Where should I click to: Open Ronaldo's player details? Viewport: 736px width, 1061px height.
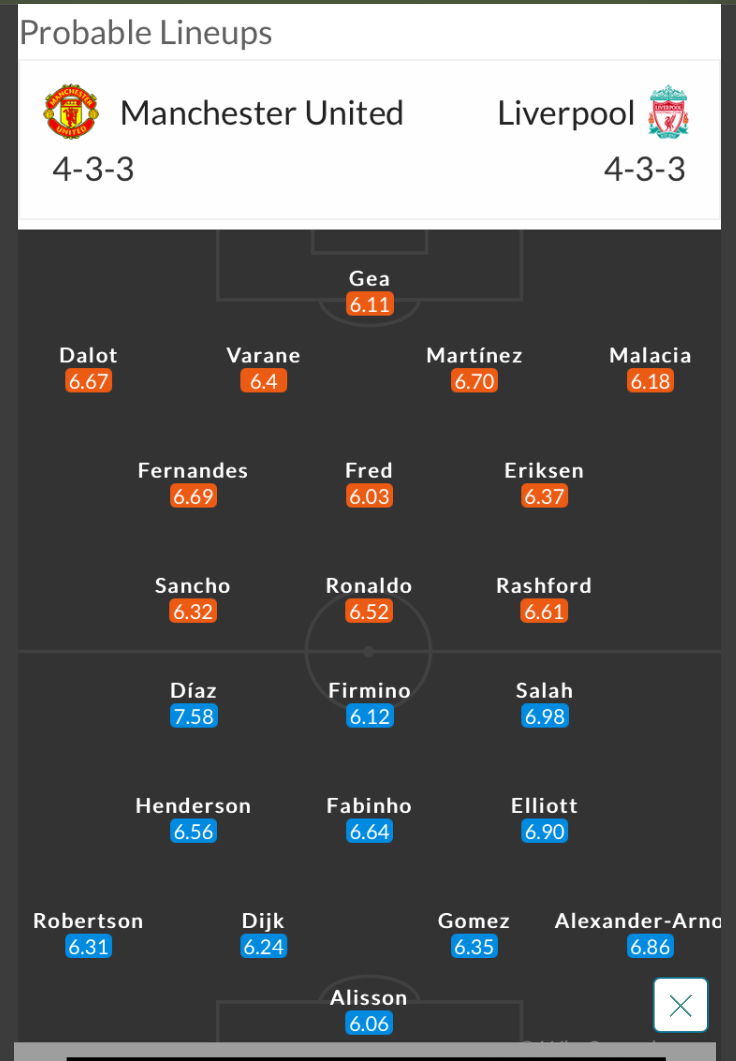pos(369,585)
